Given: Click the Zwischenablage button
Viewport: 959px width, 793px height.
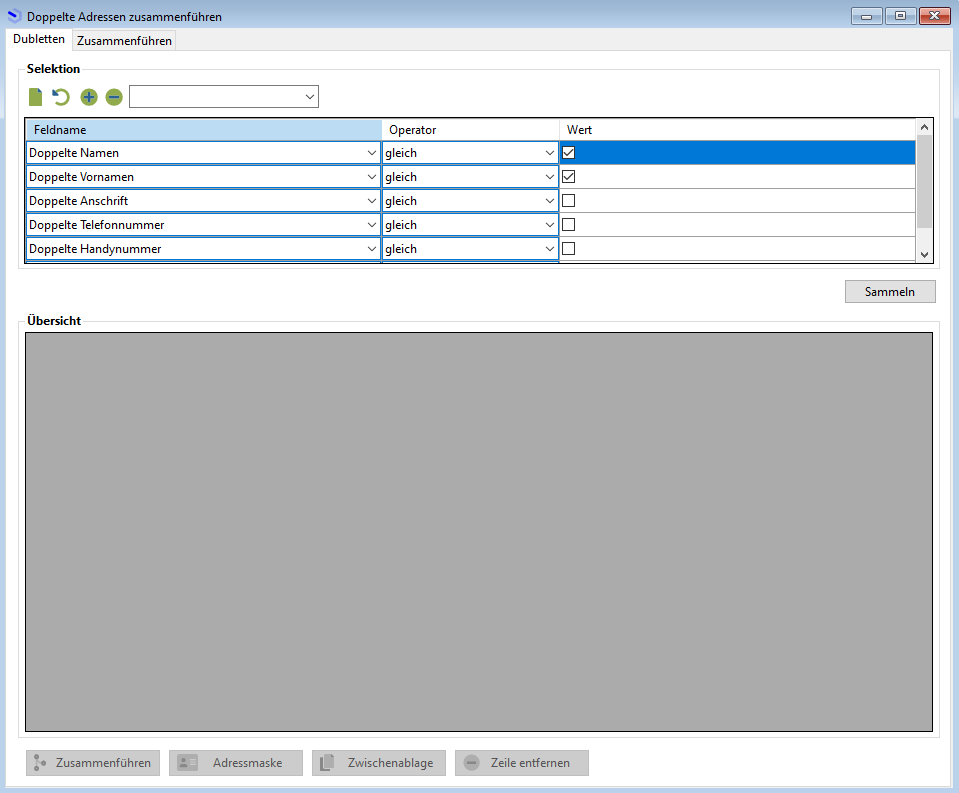Looking at the screenshot, I should click(x=379, y=763).
